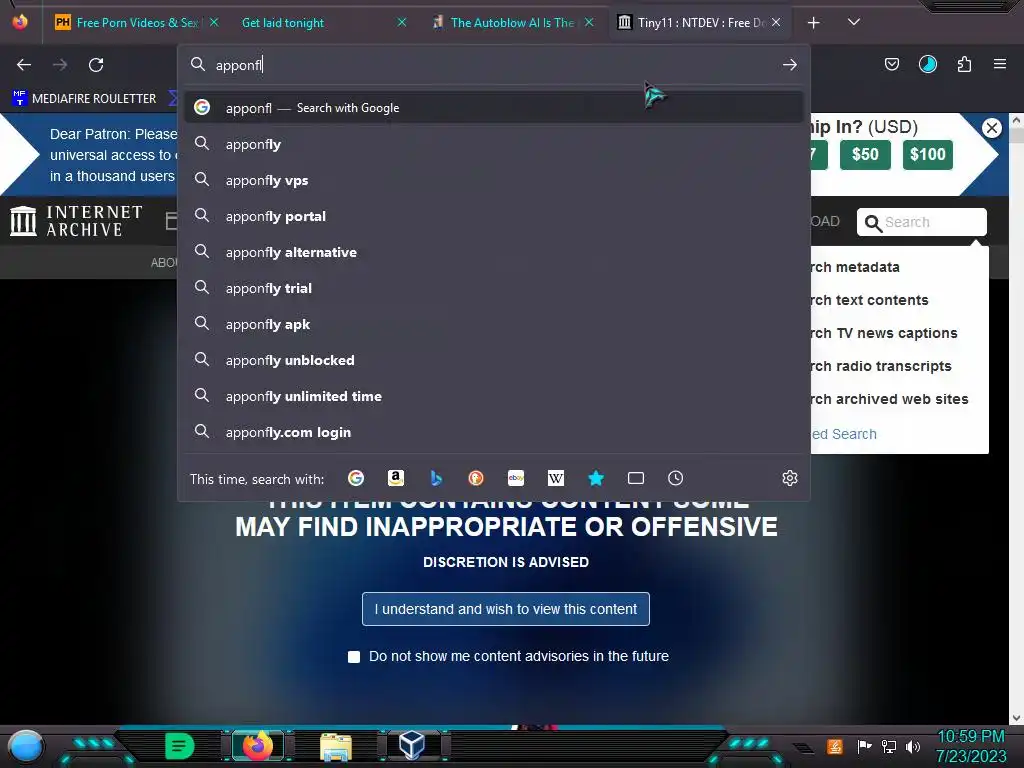Select 'apponfly apk' suggestion
1024x768 pixels.
[x=494, y=324]
